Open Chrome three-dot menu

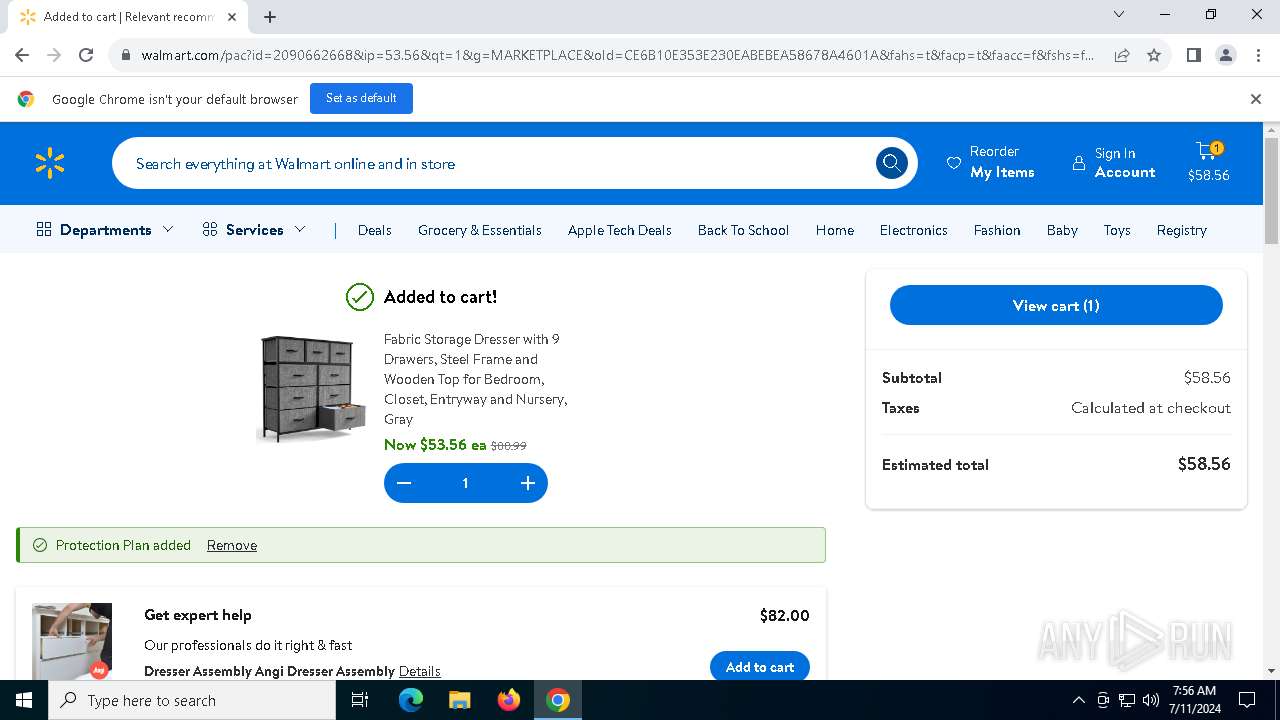(1257, 55)
